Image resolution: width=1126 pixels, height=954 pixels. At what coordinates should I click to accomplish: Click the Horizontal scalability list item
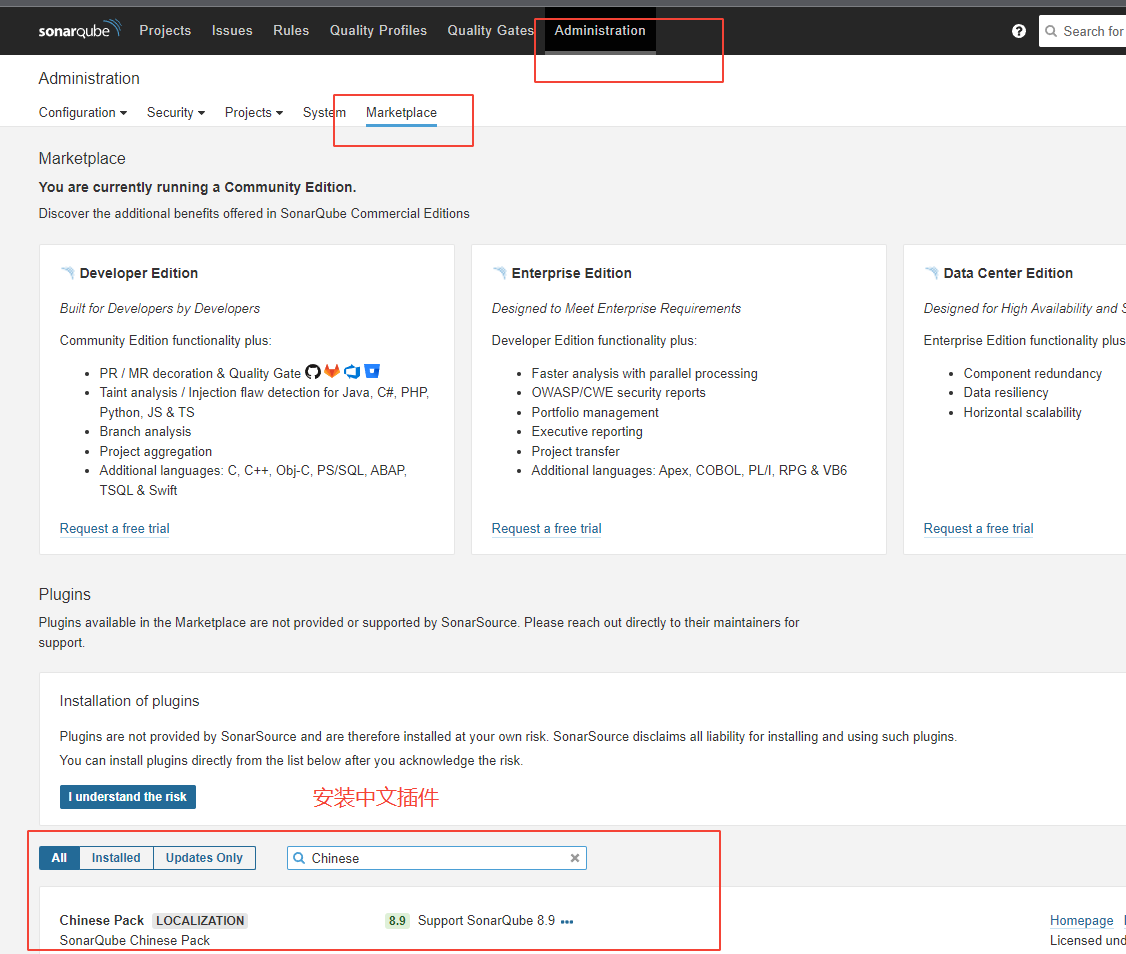1023,412
